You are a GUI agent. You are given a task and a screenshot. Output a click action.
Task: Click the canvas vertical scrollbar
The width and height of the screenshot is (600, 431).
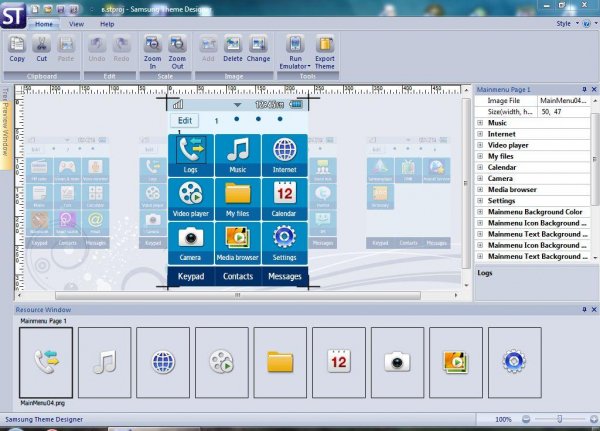[466, 183]
